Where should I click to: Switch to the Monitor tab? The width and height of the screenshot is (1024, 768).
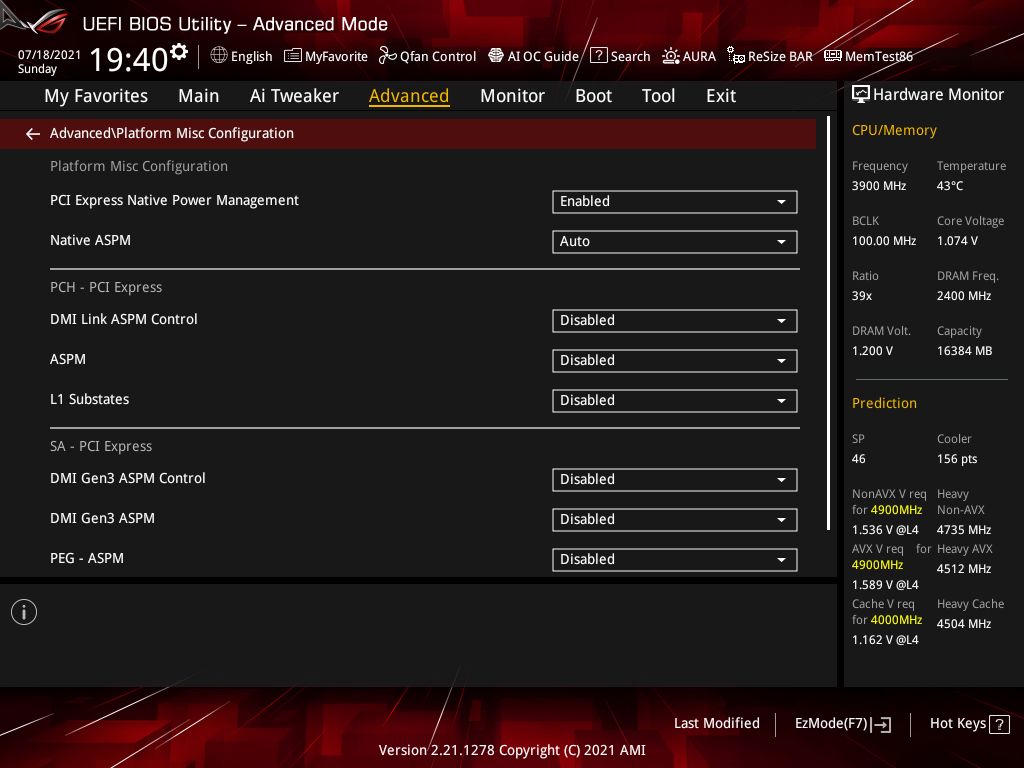click(512, 96)
